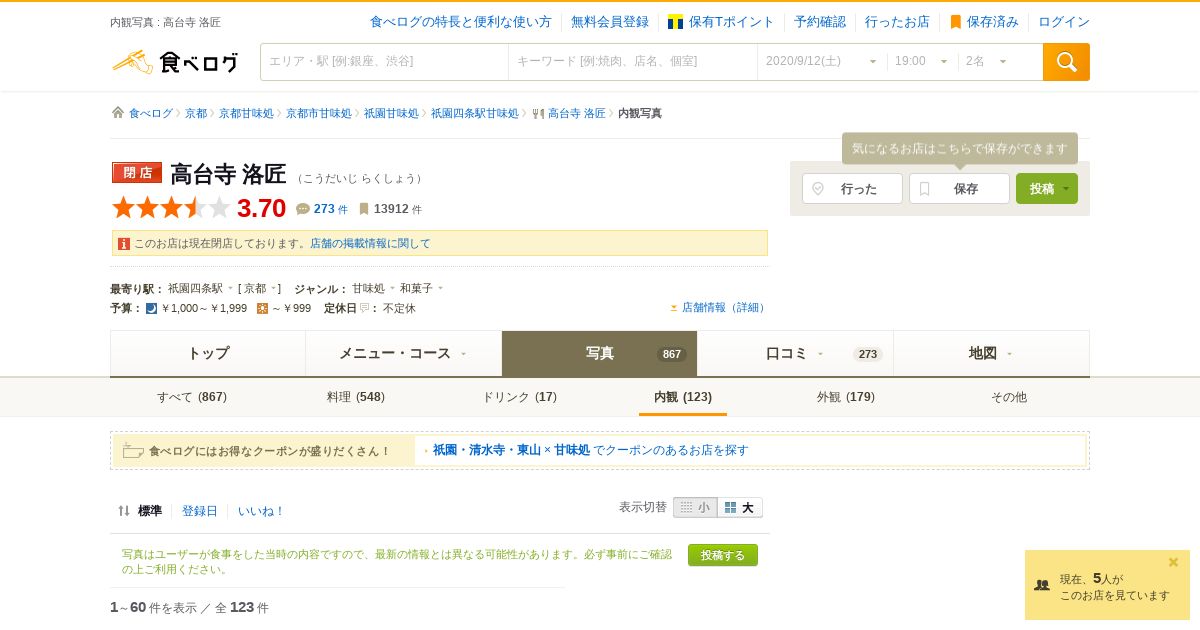Sort photos by 登録日
This screenshot has height=630, width=1200.
coord(200,511)
